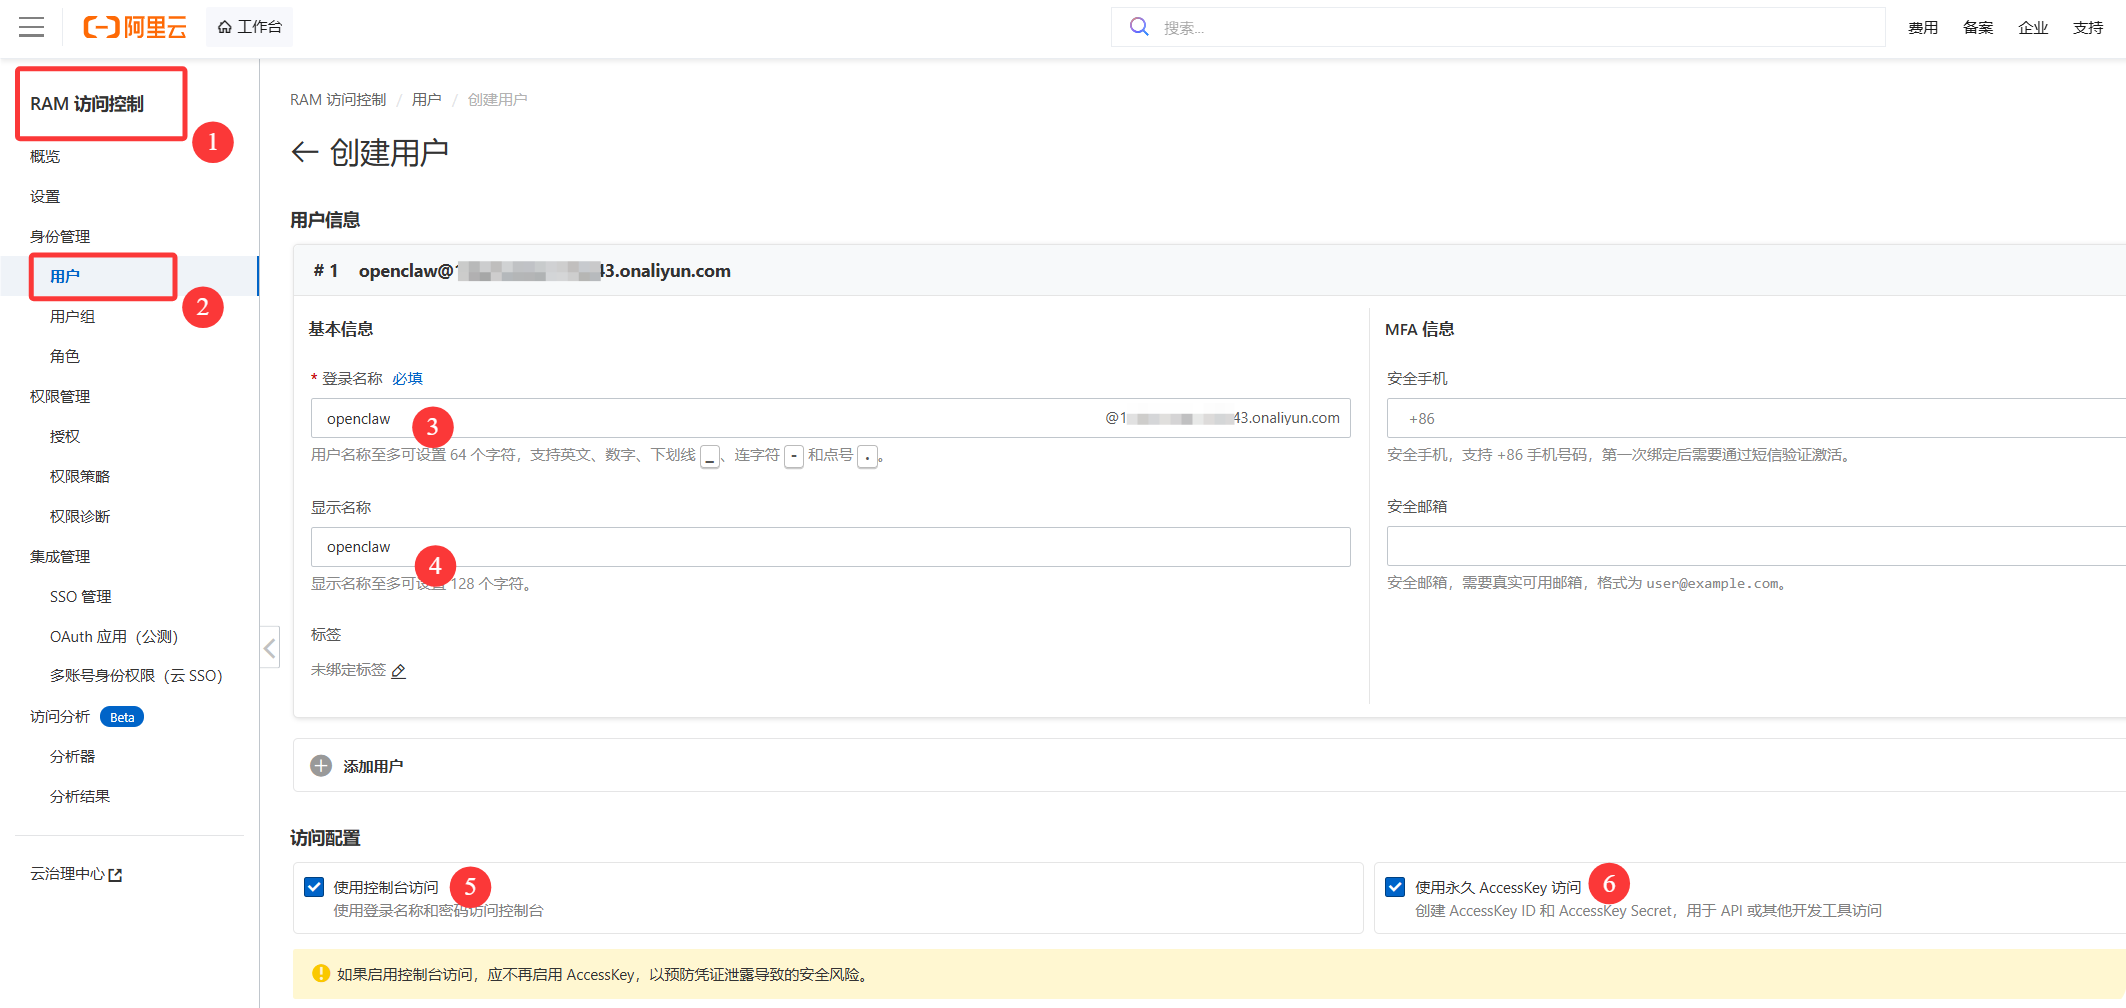Click the plus icon beside 添加用户
The height and width of the screenshot is (1008, 2126).
point(321,765)
